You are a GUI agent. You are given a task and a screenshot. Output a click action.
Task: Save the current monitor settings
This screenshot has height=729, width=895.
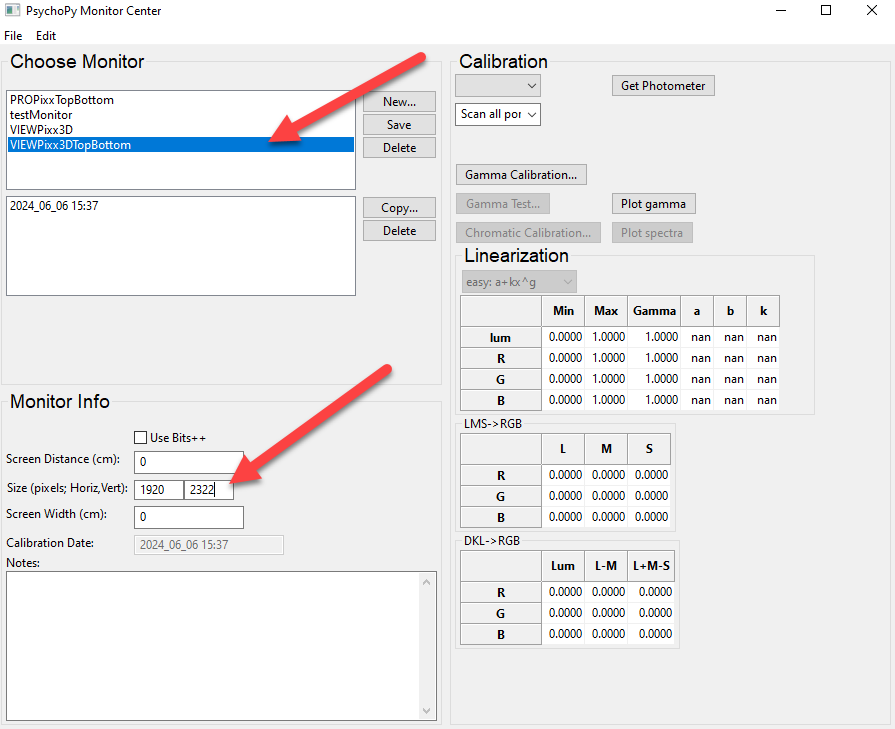(x=398, y=125)
